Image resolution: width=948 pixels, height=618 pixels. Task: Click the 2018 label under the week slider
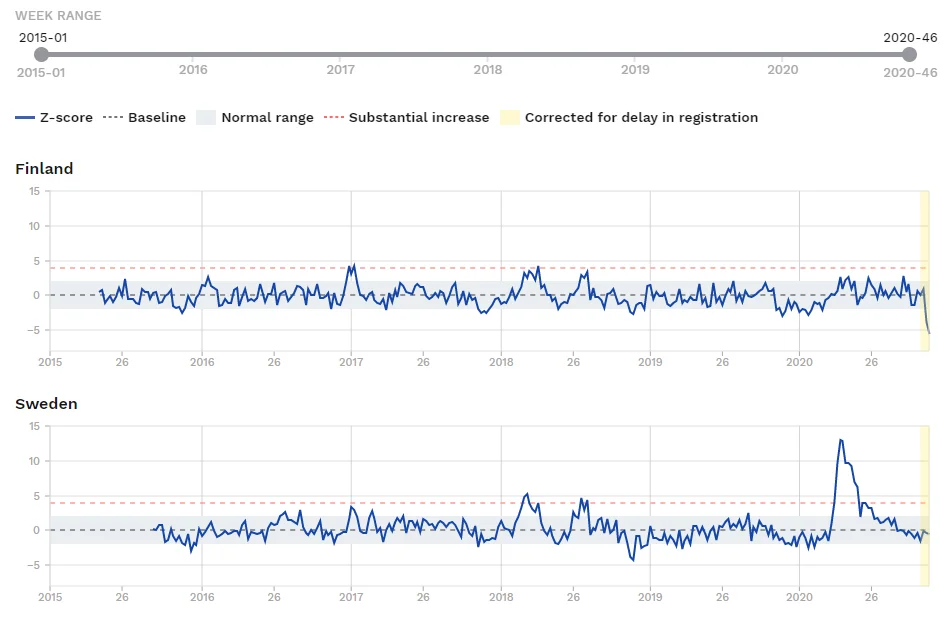pyautogui.click(x=488, y=70)
